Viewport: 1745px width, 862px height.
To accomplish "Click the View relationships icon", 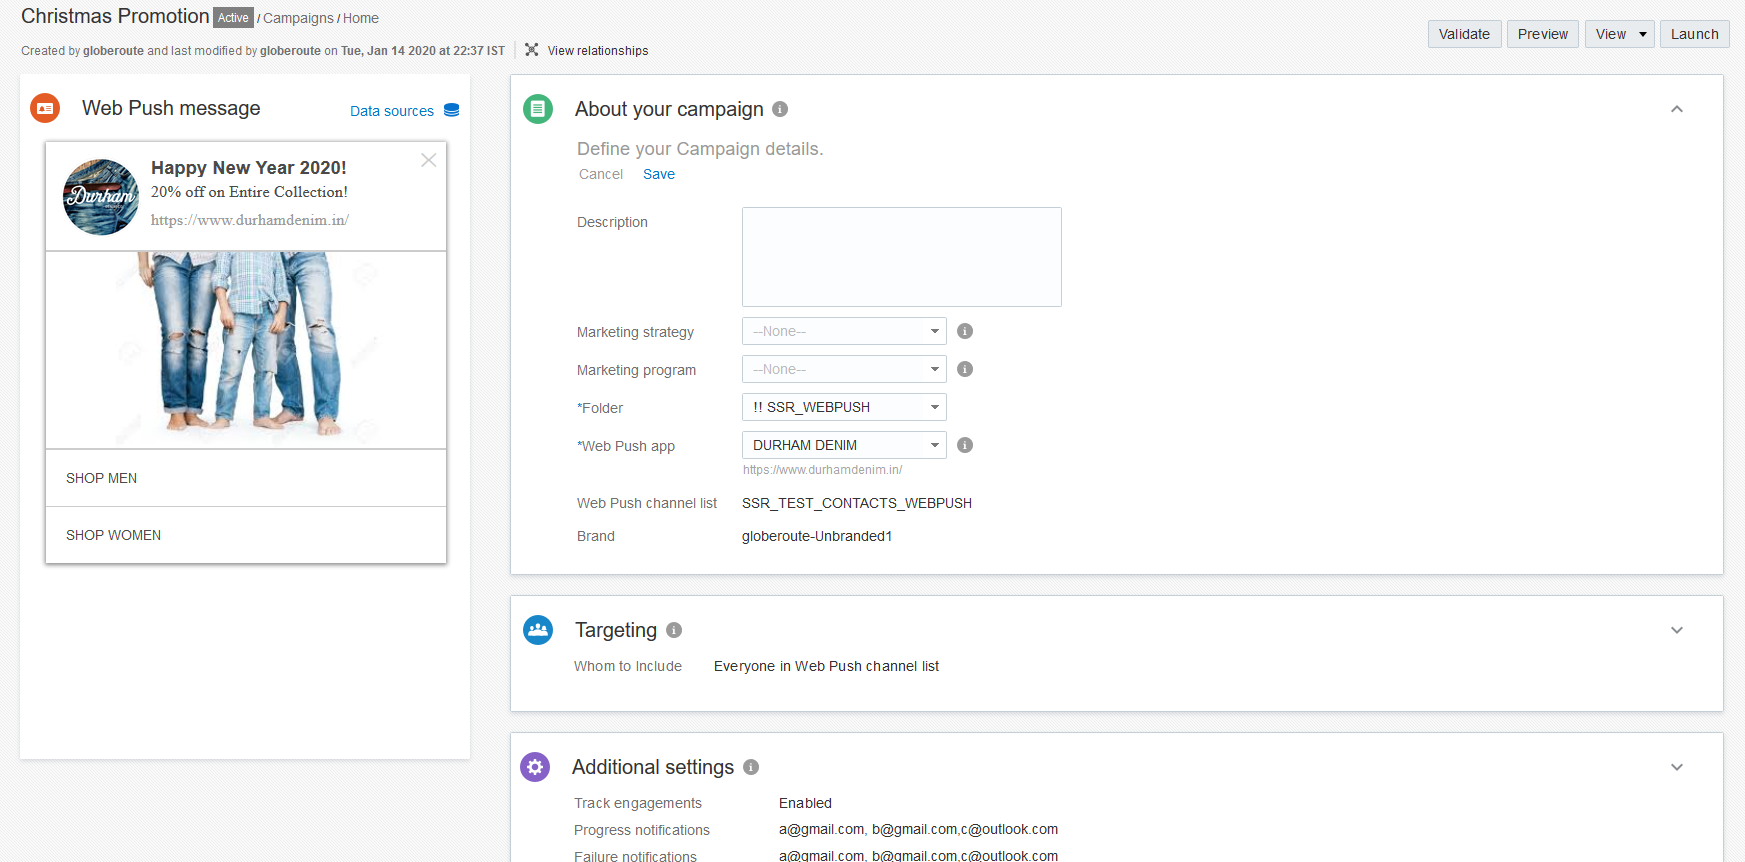I will [532, 50].
